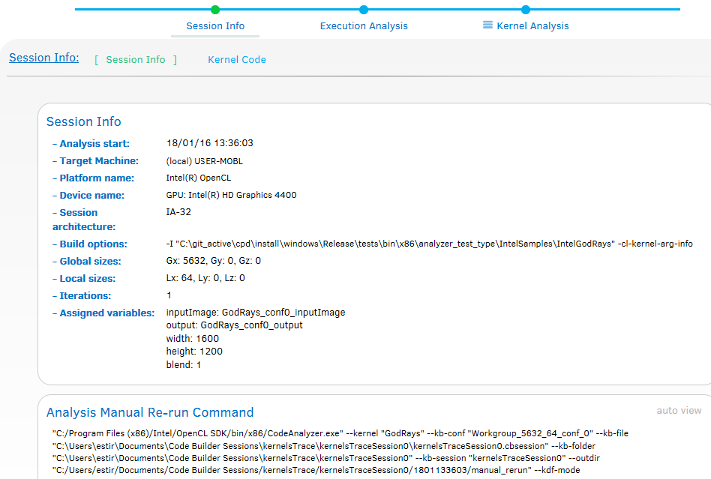This screenshot has width=711, height=479.
Task: Click the Session Info panel heading
Action: click(x=84, y=121)
